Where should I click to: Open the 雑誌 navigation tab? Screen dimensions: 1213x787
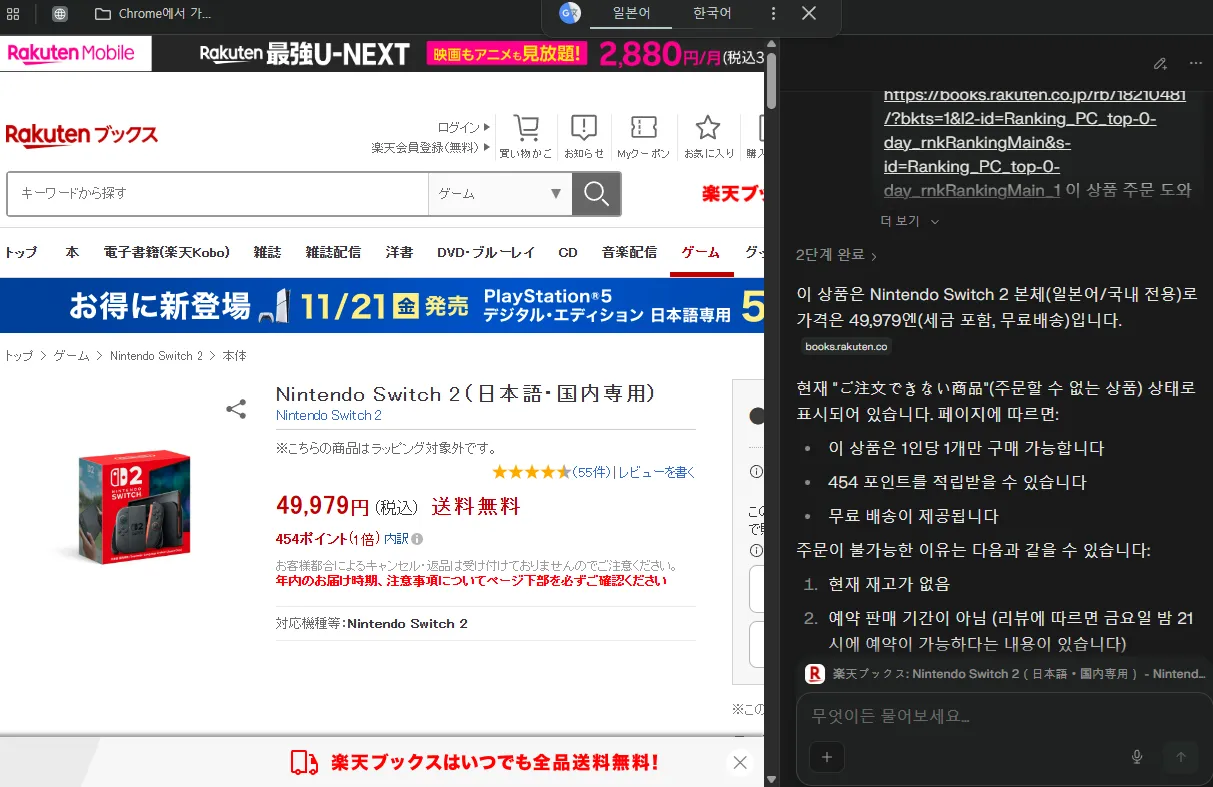[x=267, y=252]
